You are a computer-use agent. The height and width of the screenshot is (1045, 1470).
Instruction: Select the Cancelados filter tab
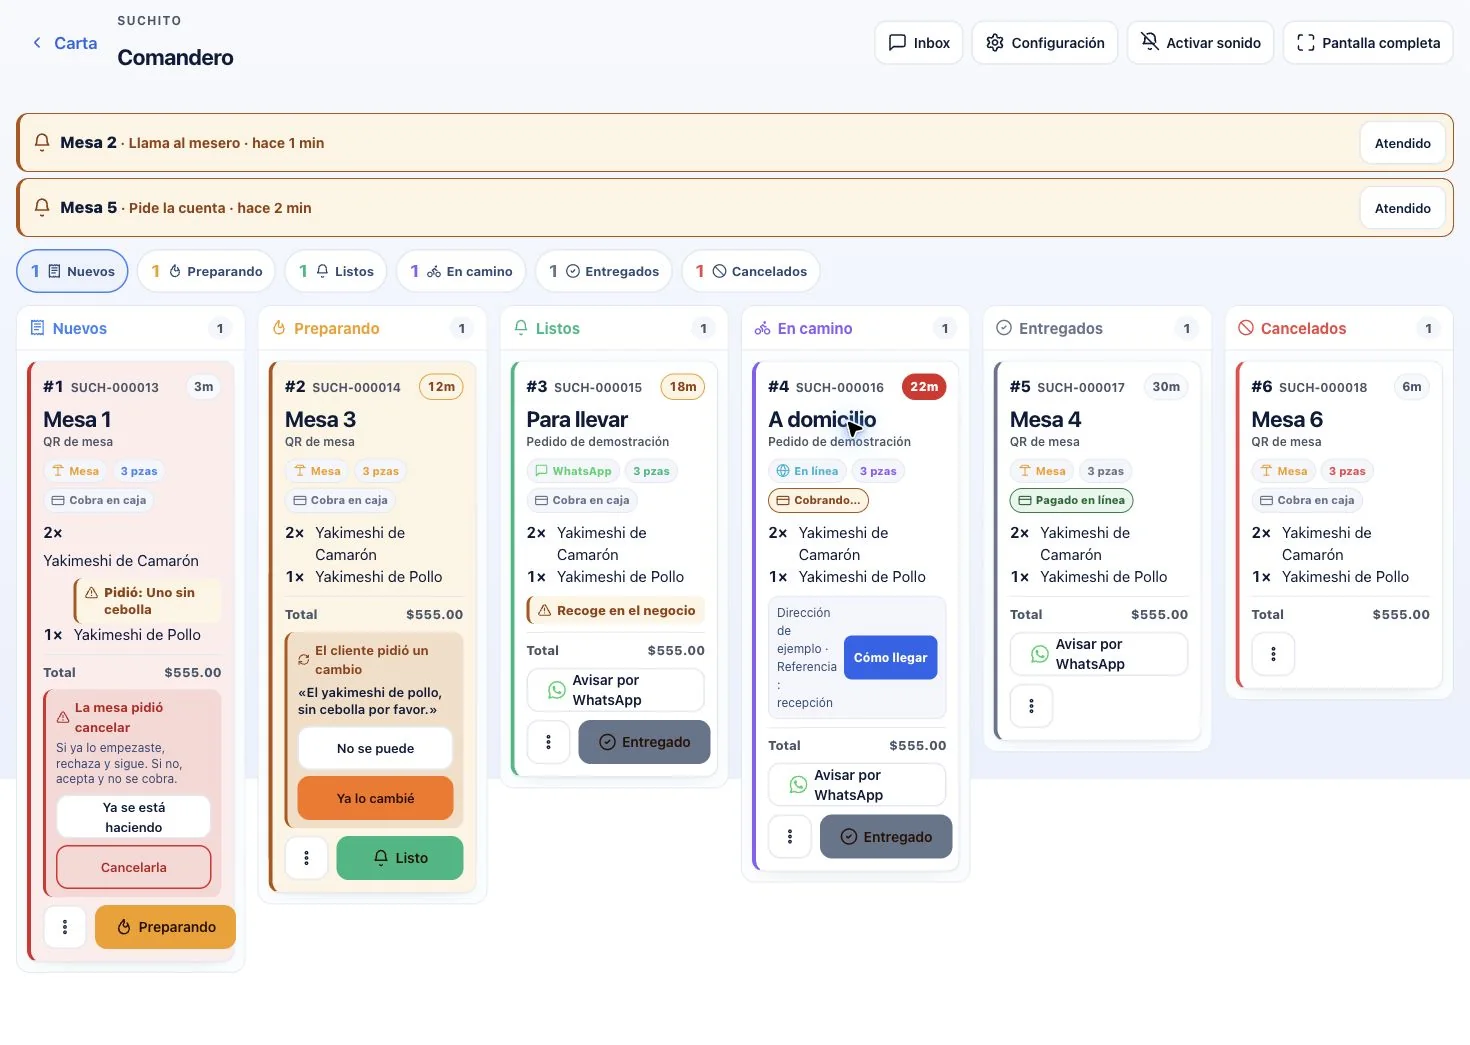tap(751, 271)
